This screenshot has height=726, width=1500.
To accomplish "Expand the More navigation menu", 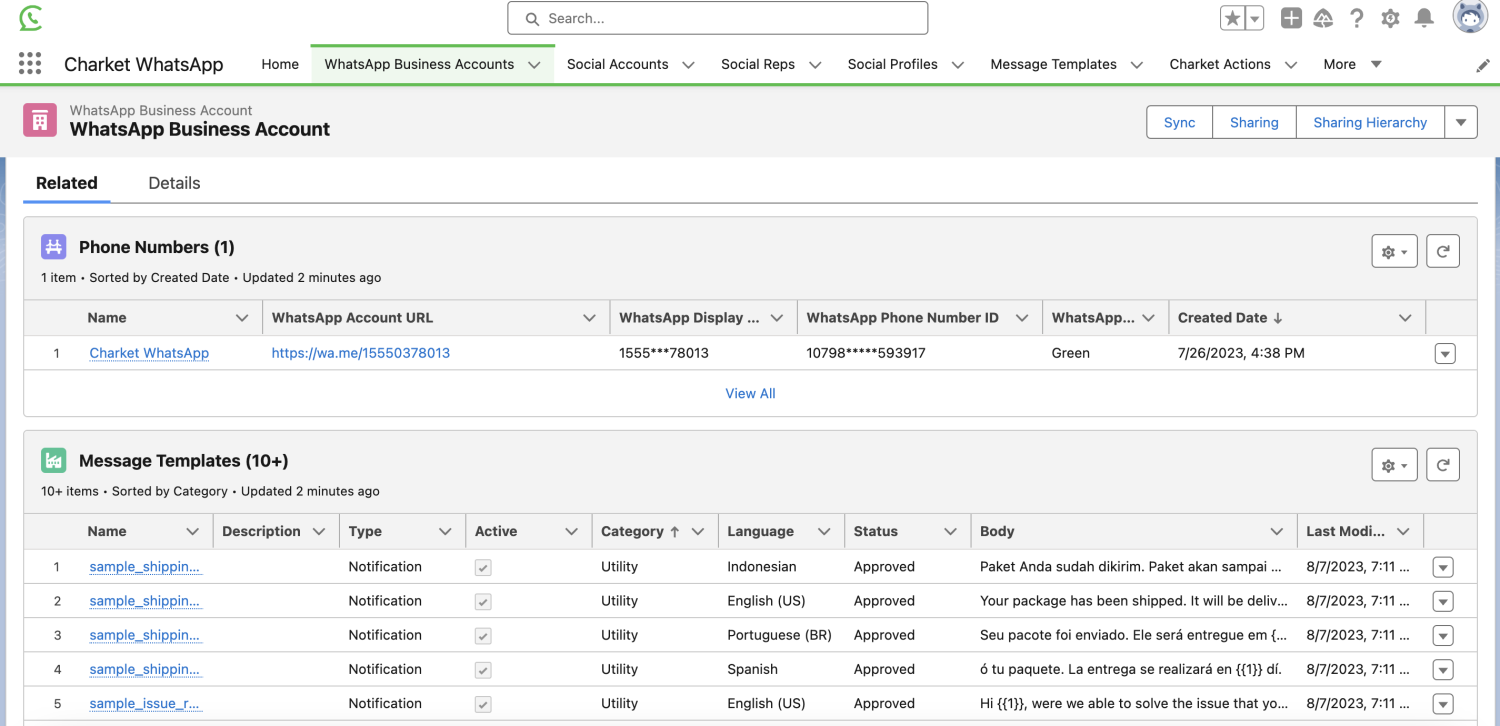I will click(x=1352, y=64).
